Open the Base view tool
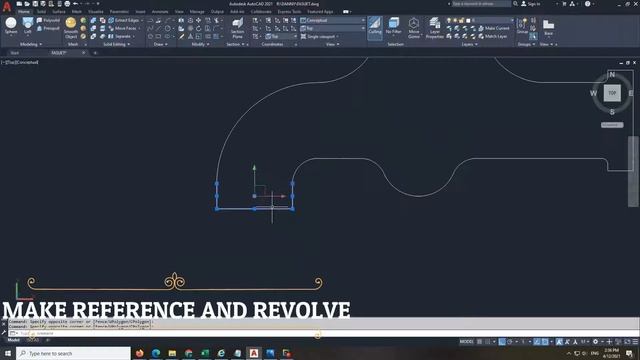This screenshot has width=640, height=360. [548, 27]
